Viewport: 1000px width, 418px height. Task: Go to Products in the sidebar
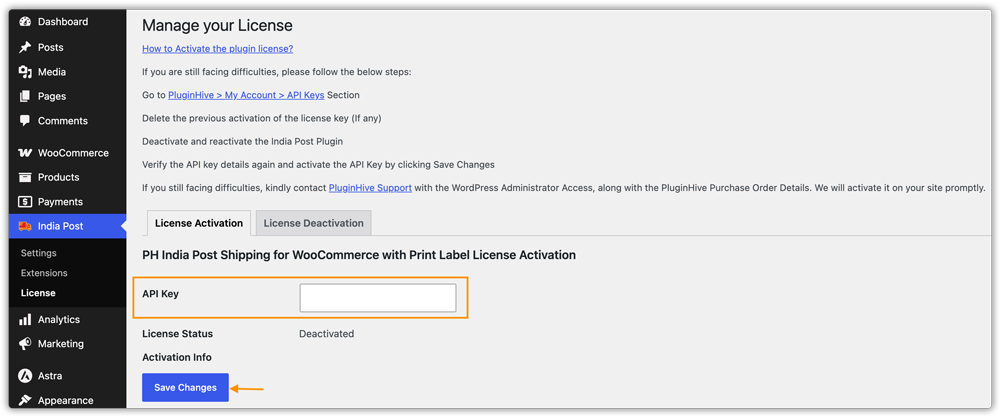68,177
